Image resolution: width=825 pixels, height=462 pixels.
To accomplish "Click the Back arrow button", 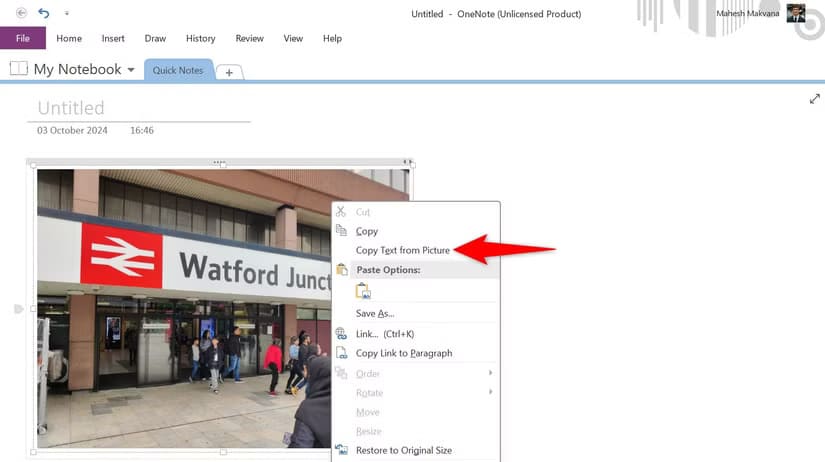I will pos(22,13).
